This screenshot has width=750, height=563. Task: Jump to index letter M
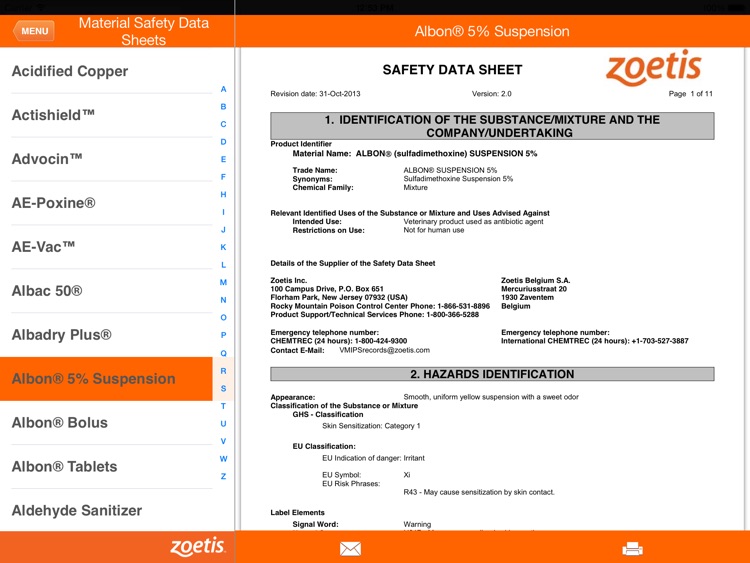coord(223,282)
